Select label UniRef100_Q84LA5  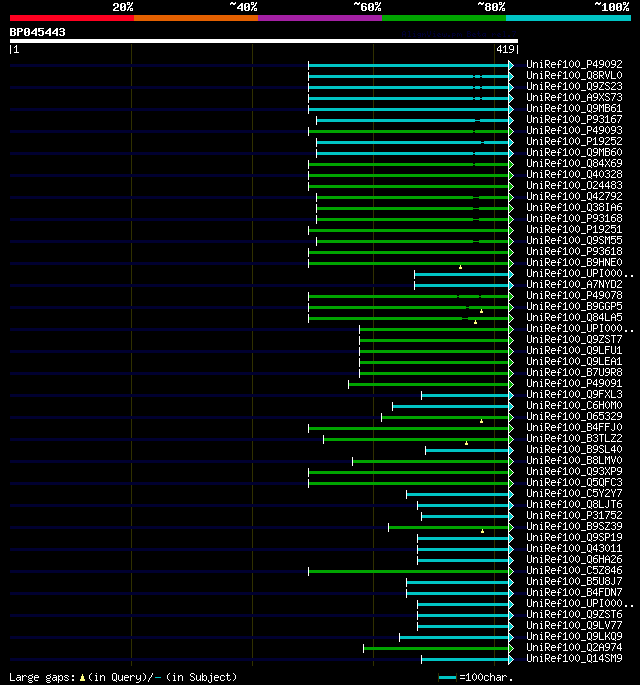[x=574, y=317]
